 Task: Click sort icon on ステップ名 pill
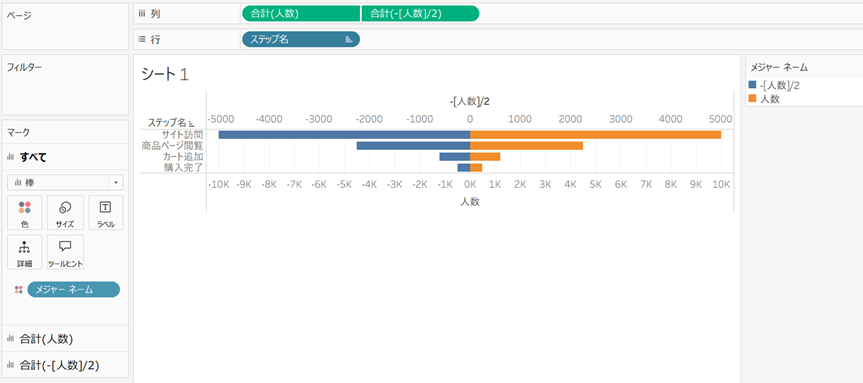[348, 39]
